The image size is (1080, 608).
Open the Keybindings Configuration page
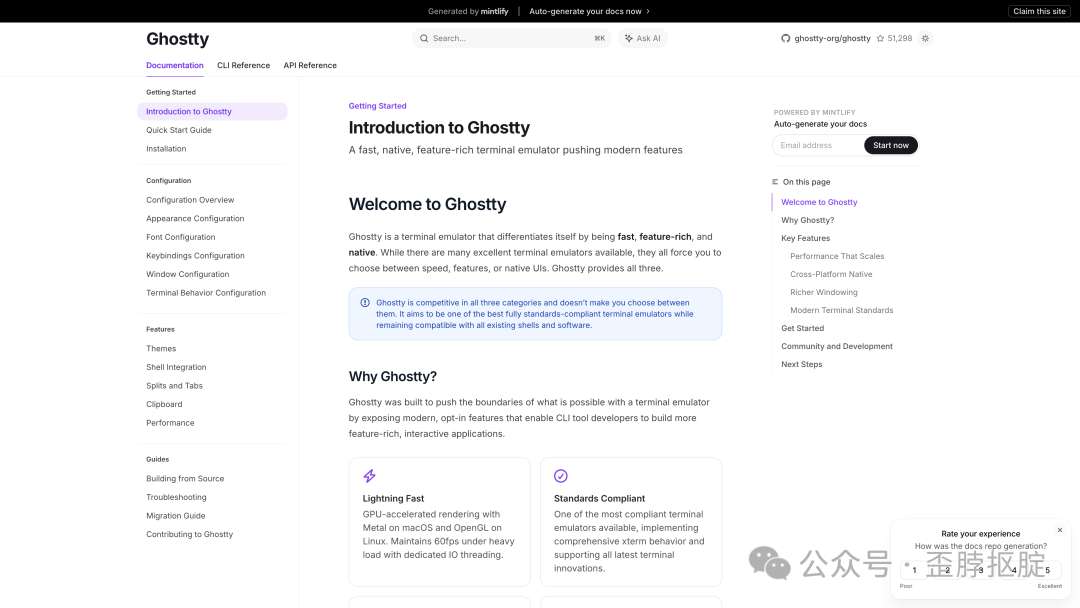pos(195,255)
